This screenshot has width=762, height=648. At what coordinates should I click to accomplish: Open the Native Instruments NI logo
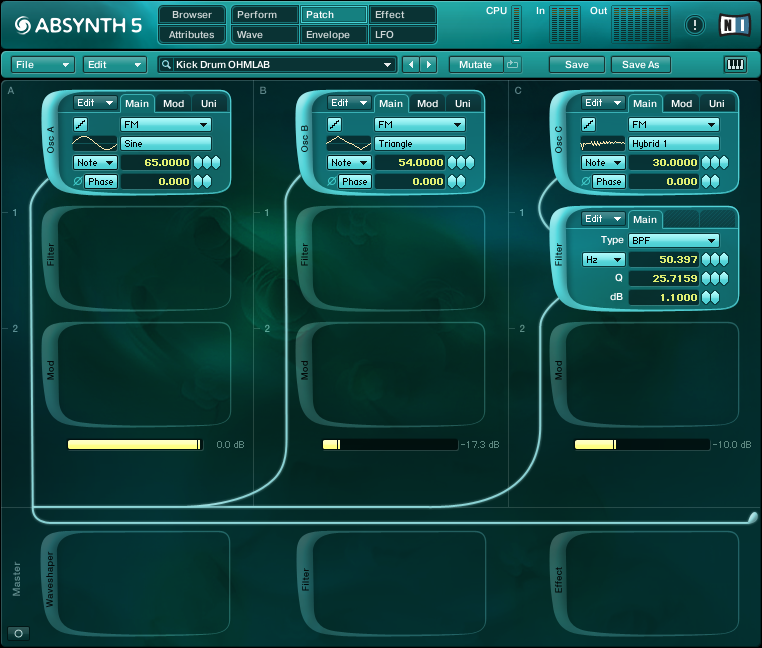[734, 25]
